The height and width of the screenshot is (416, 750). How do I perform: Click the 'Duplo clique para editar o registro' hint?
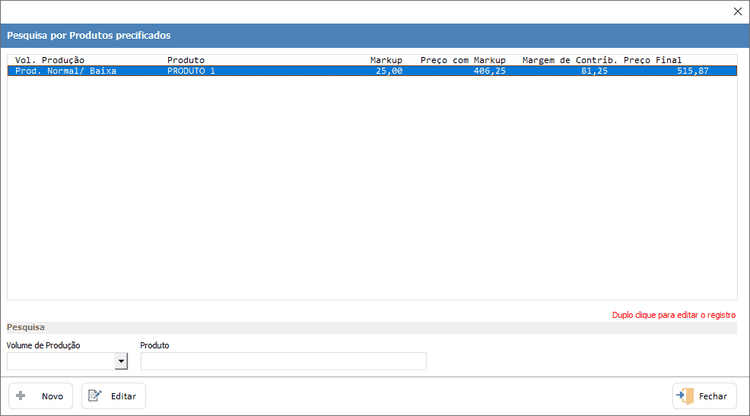tap(674, 315)
